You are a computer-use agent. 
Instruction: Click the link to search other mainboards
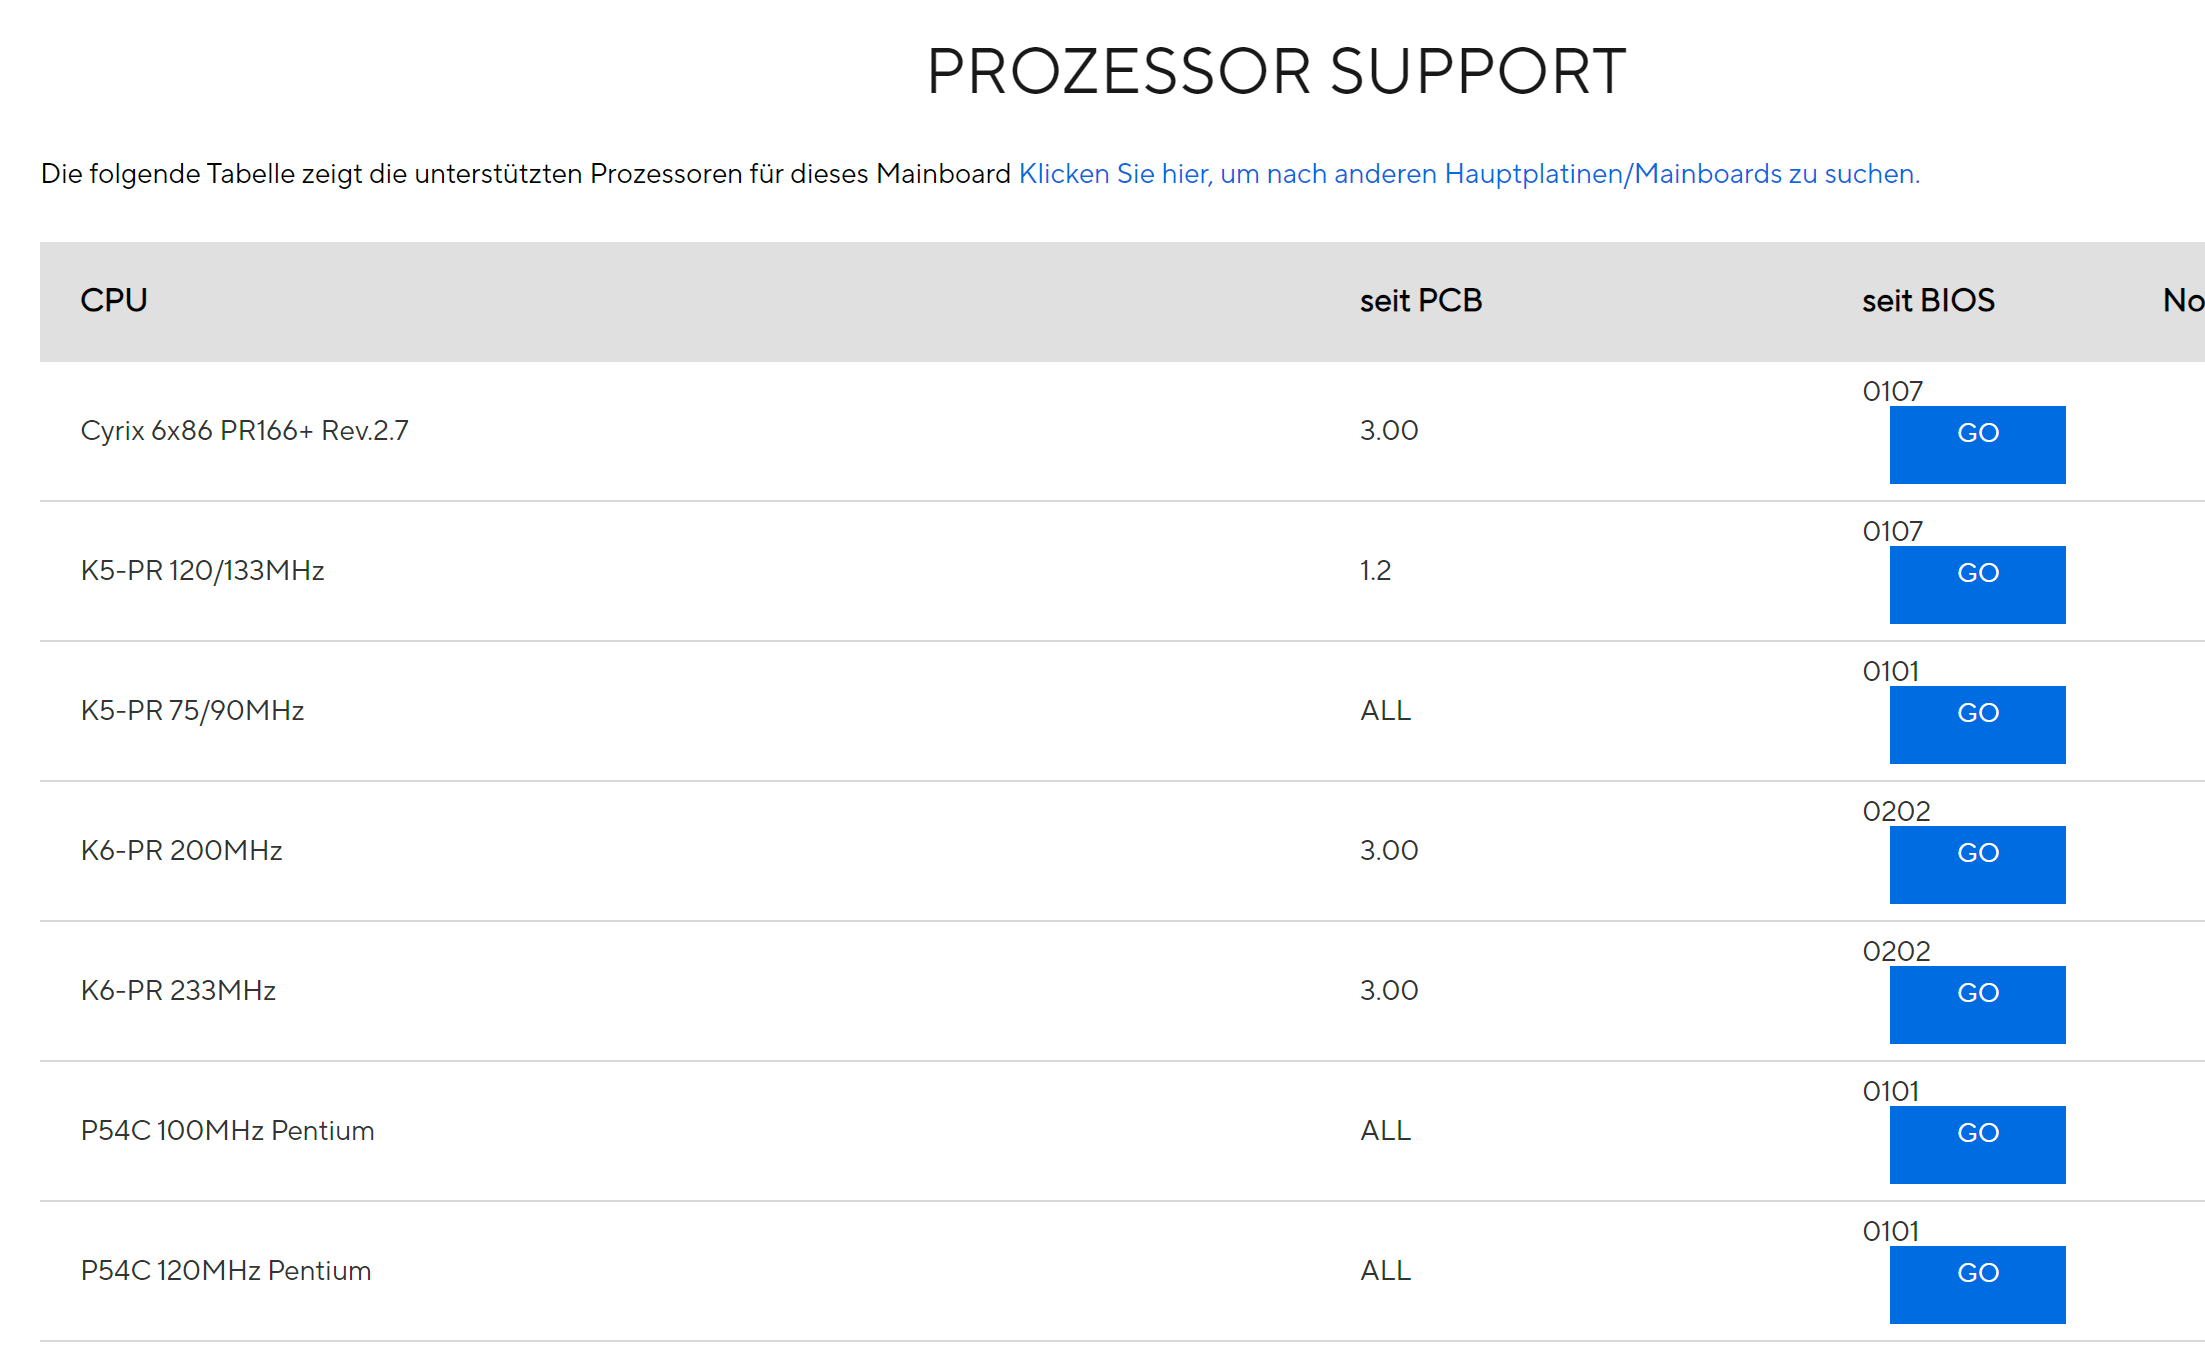point(1469,174)
